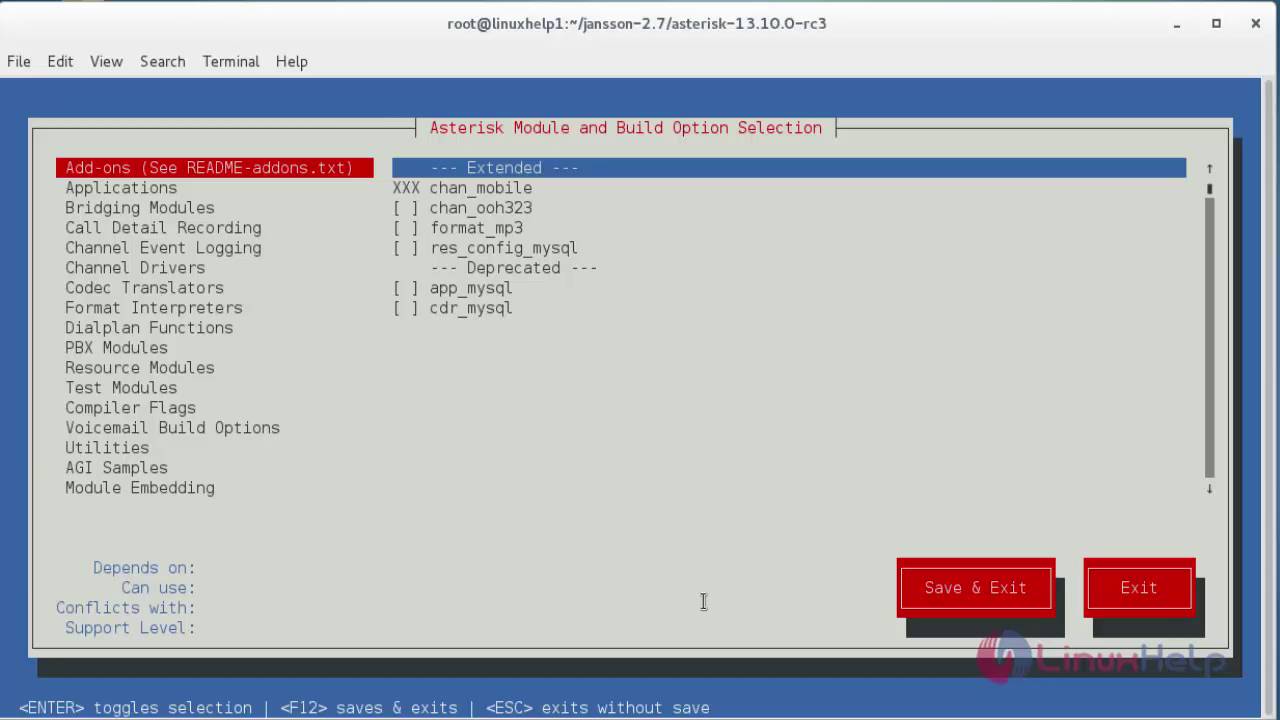
Task: Click the cdr_mysql module name
Action: 471,308
